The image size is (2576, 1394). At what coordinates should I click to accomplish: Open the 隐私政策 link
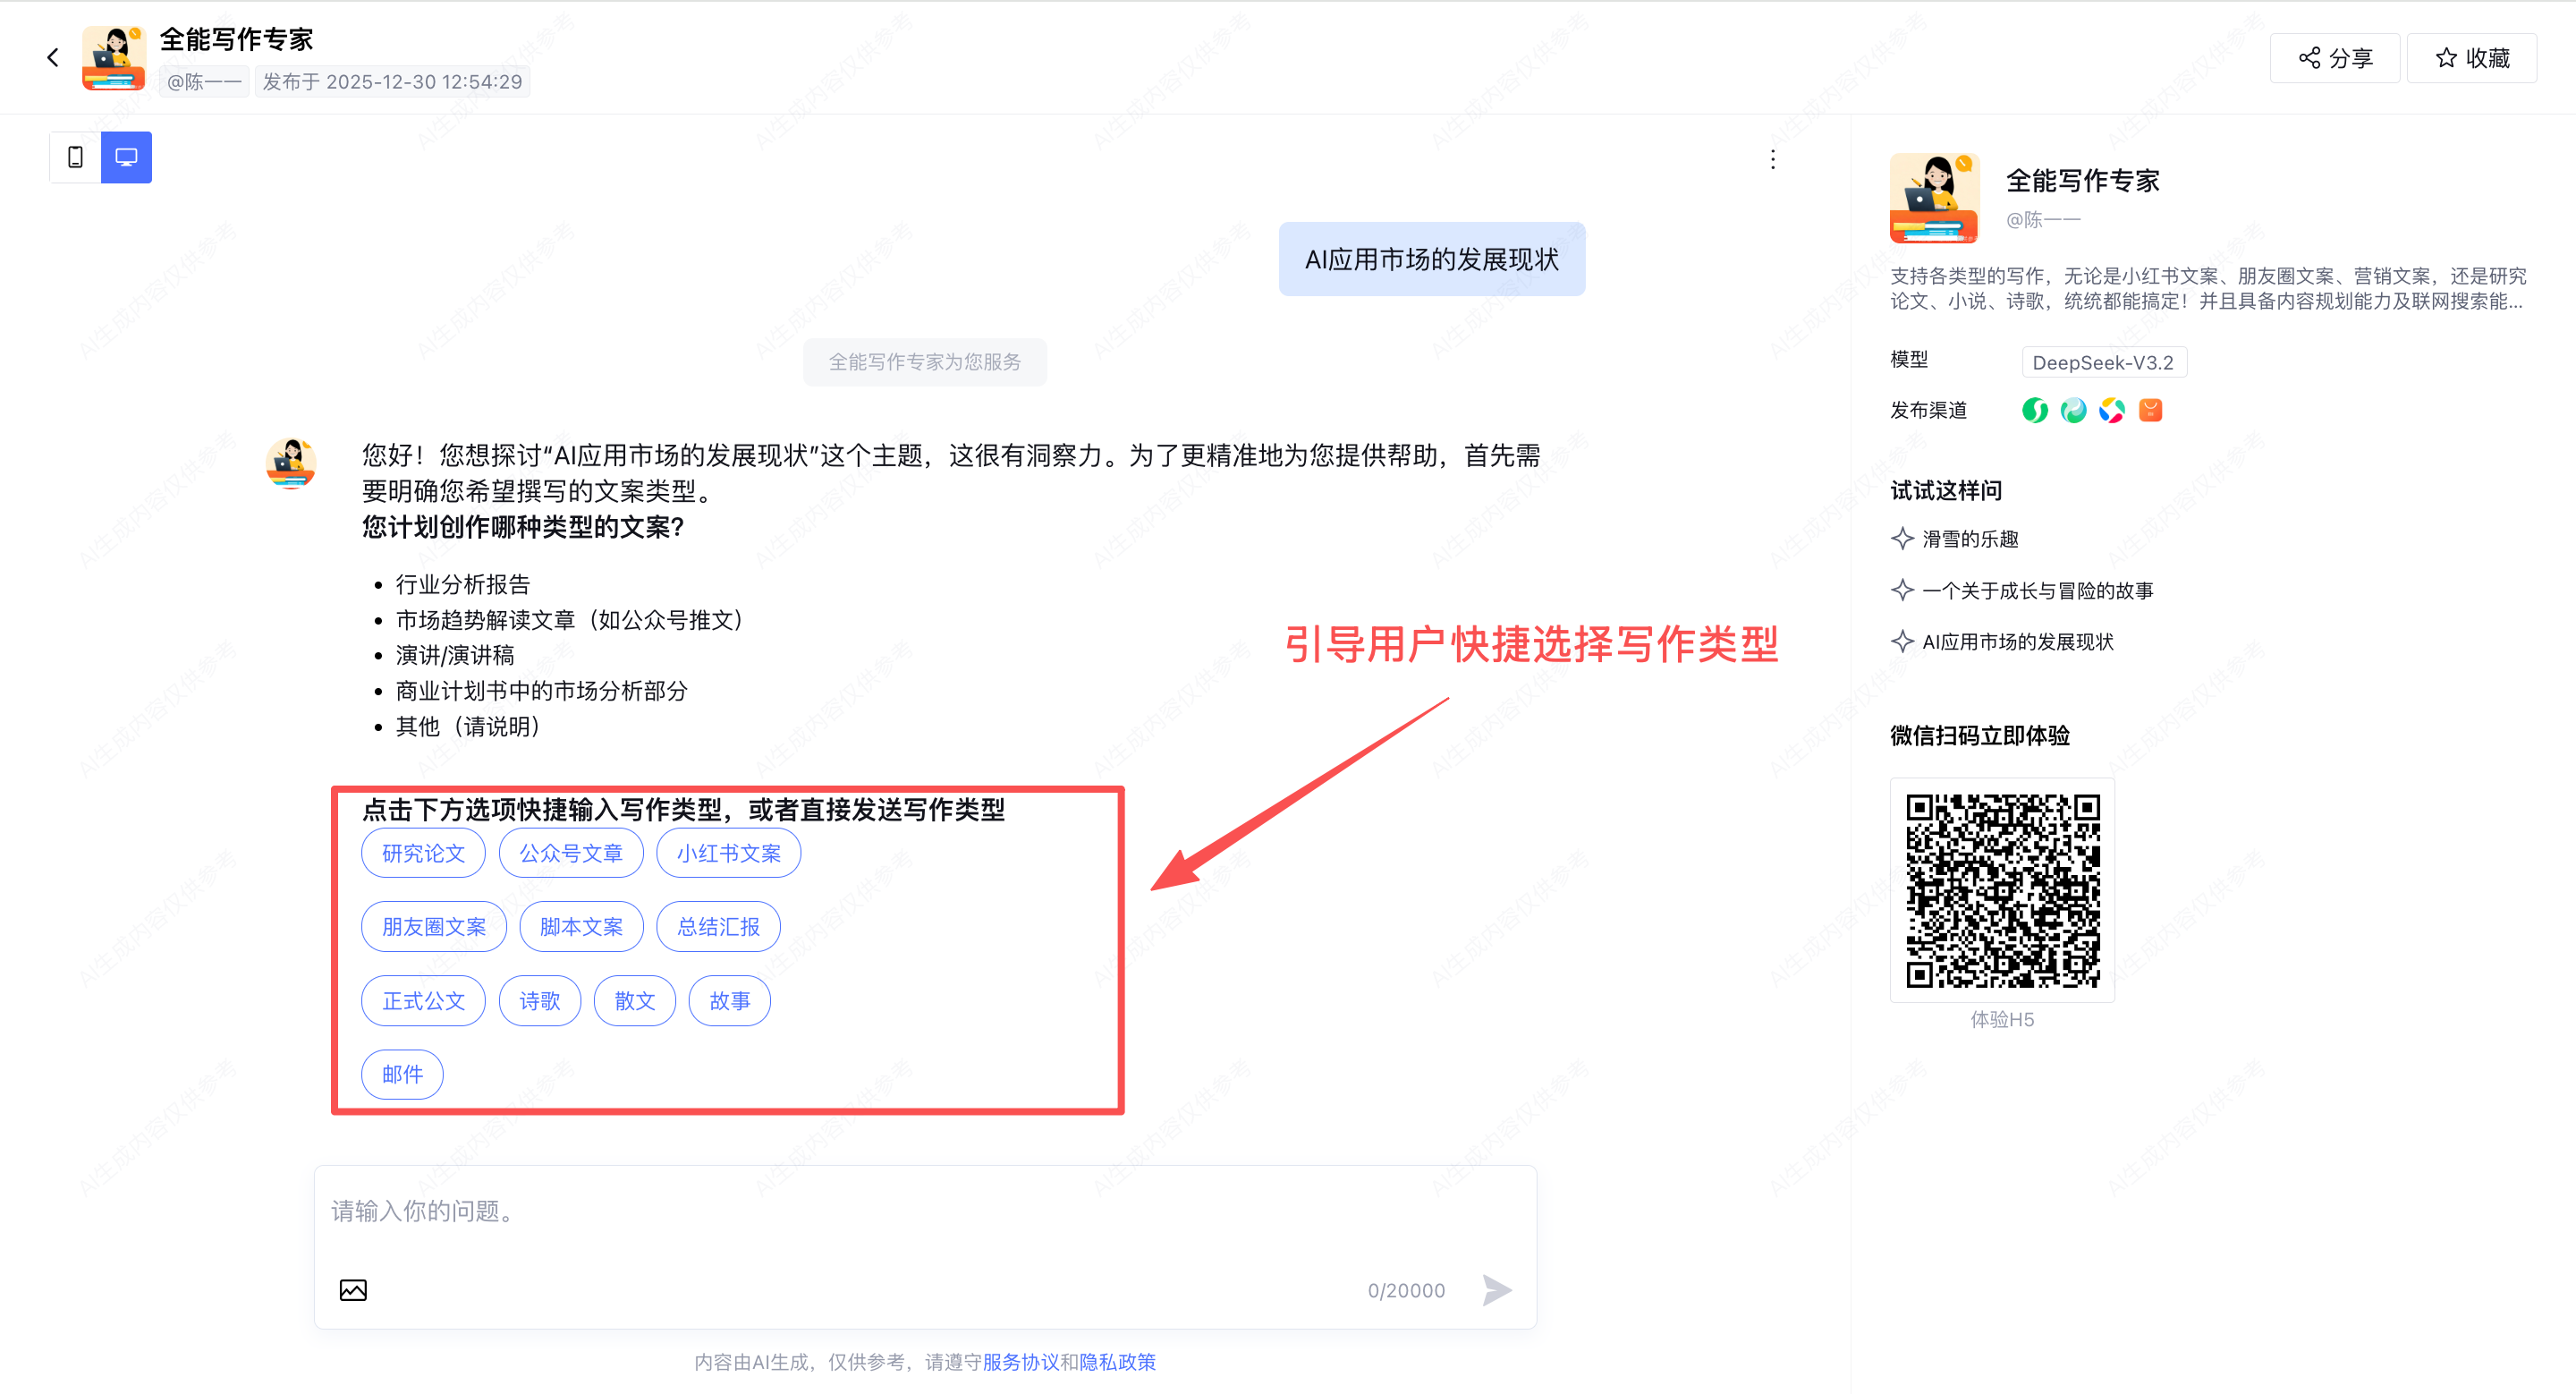(x=1117, y=1362)
